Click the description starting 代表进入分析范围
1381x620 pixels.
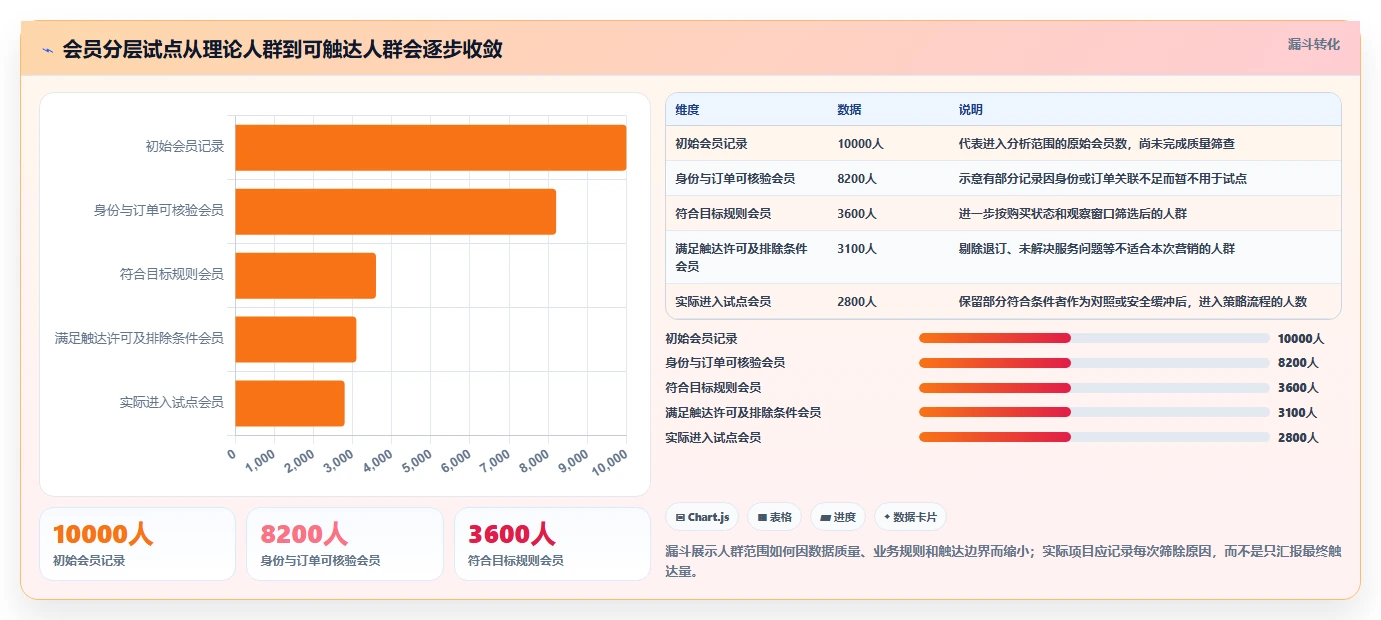tap(1096, 144)
